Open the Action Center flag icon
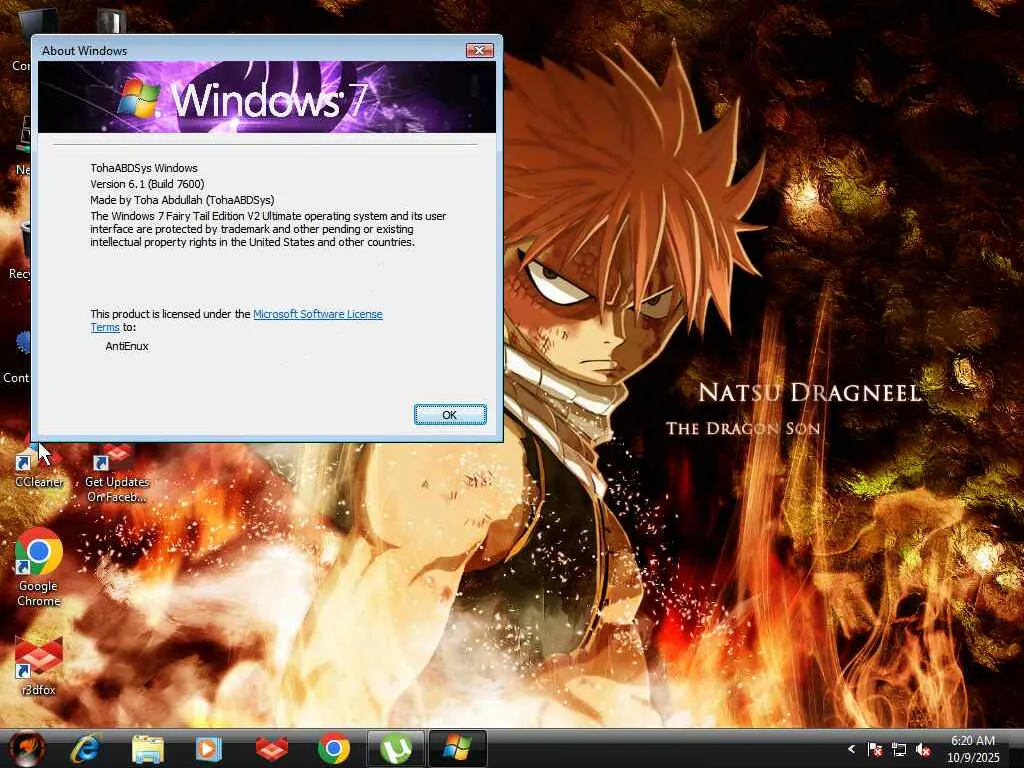Image resolution: width=1024 pixels, height=768 pixels. (x=874, y=750)
